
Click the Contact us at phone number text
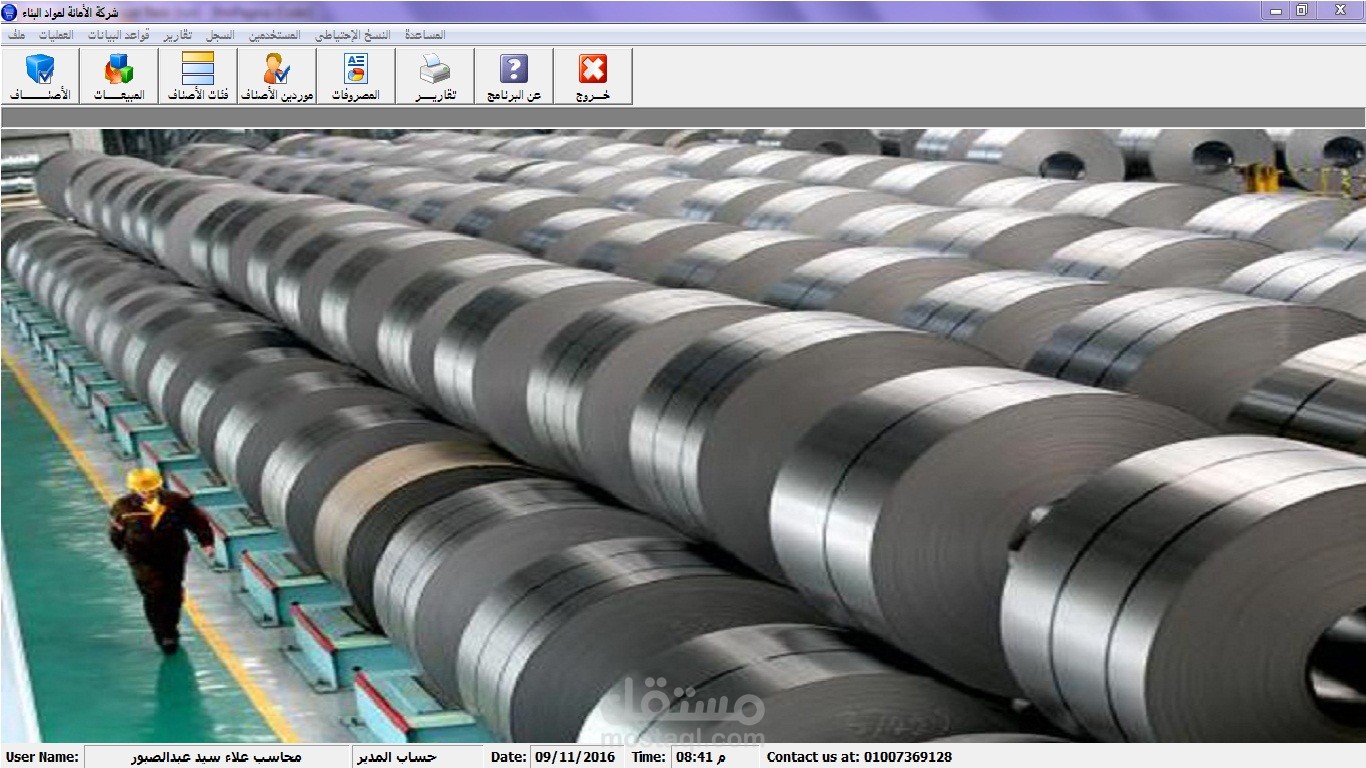[859, 757]
